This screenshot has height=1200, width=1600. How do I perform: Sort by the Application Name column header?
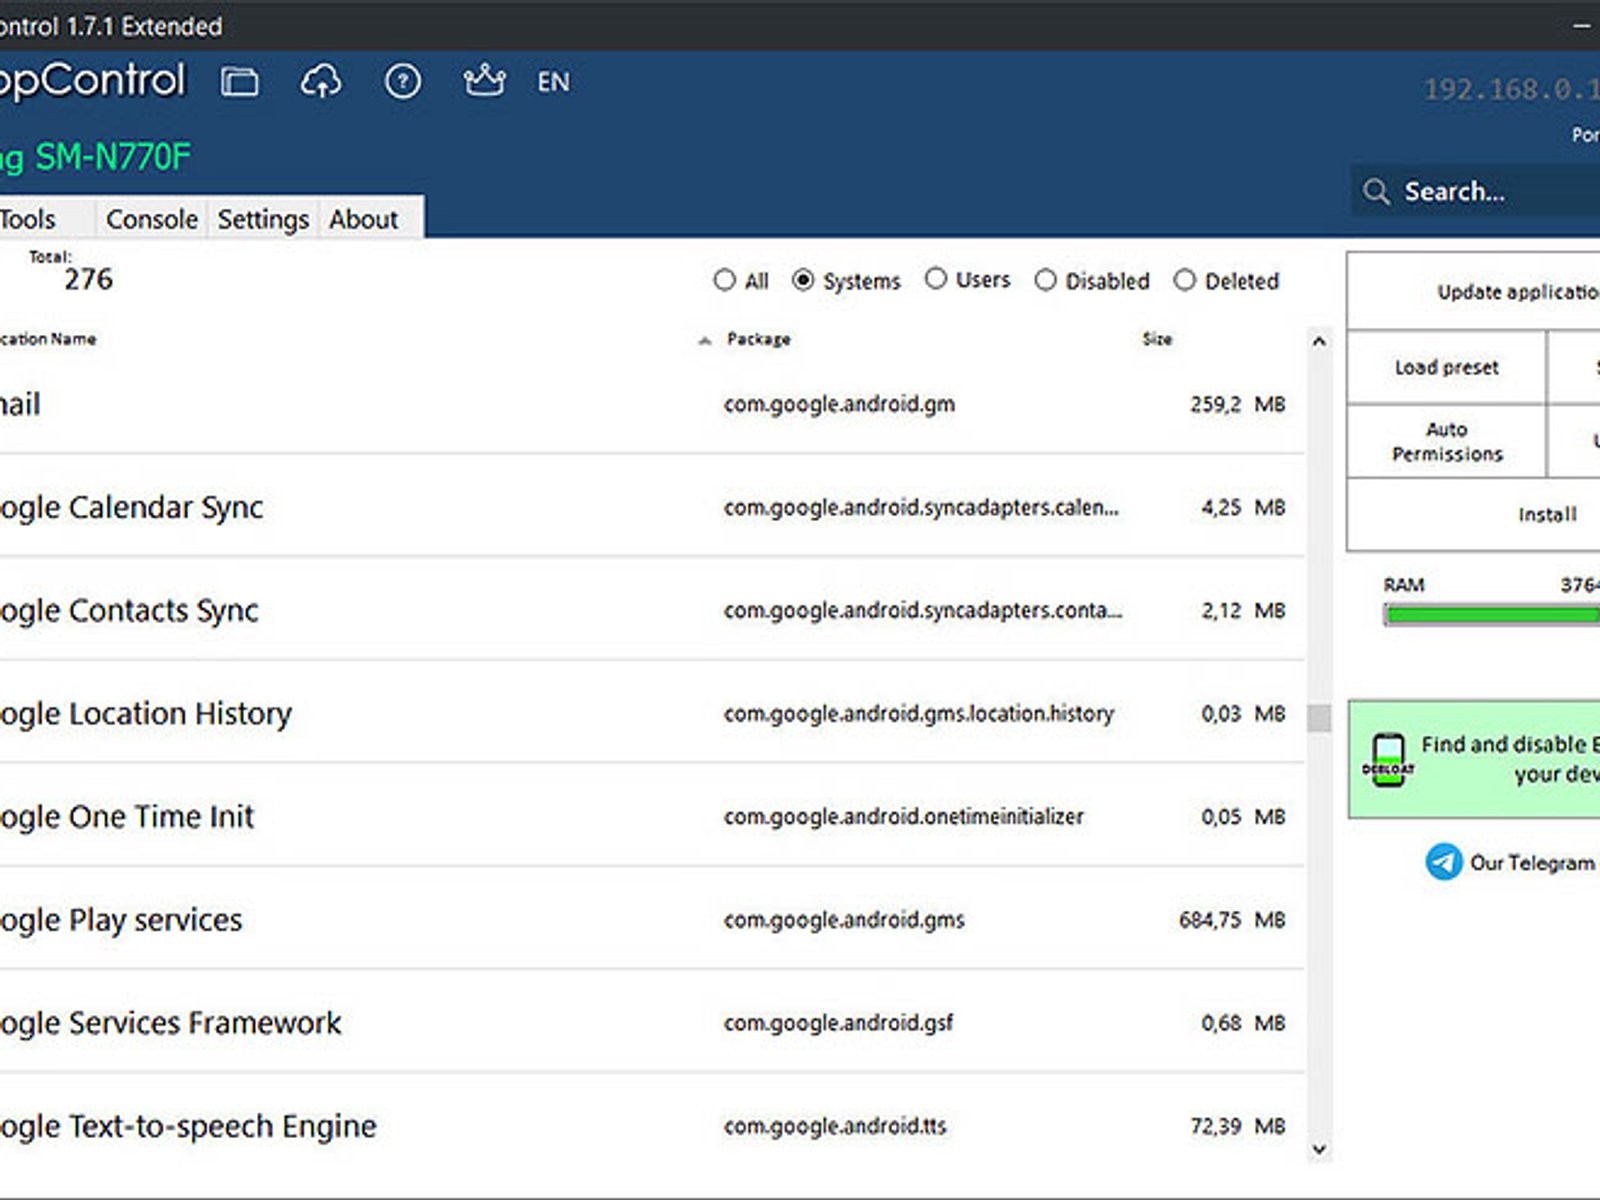coord(48,339)
